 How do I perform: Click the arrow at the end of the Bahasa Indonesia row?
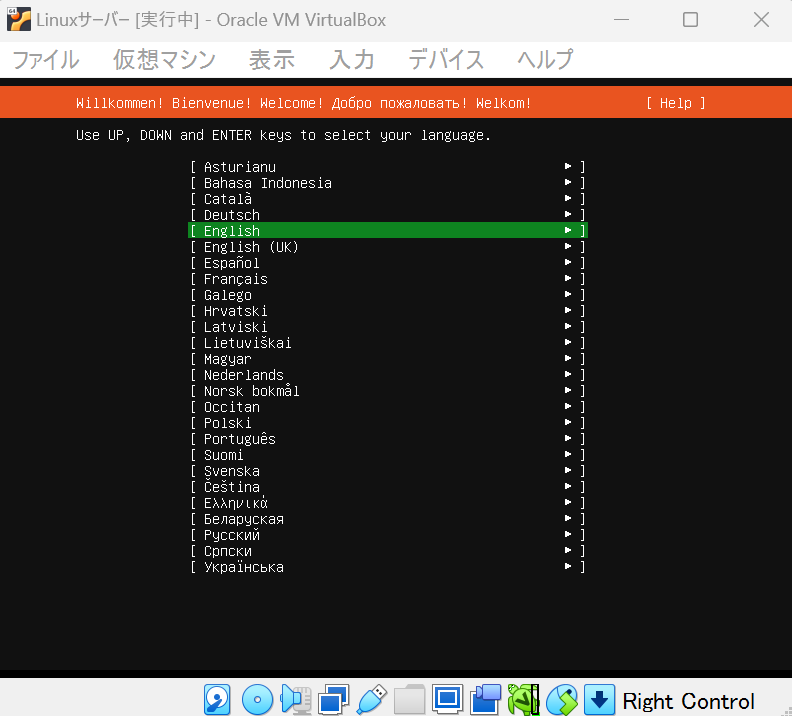568,182
